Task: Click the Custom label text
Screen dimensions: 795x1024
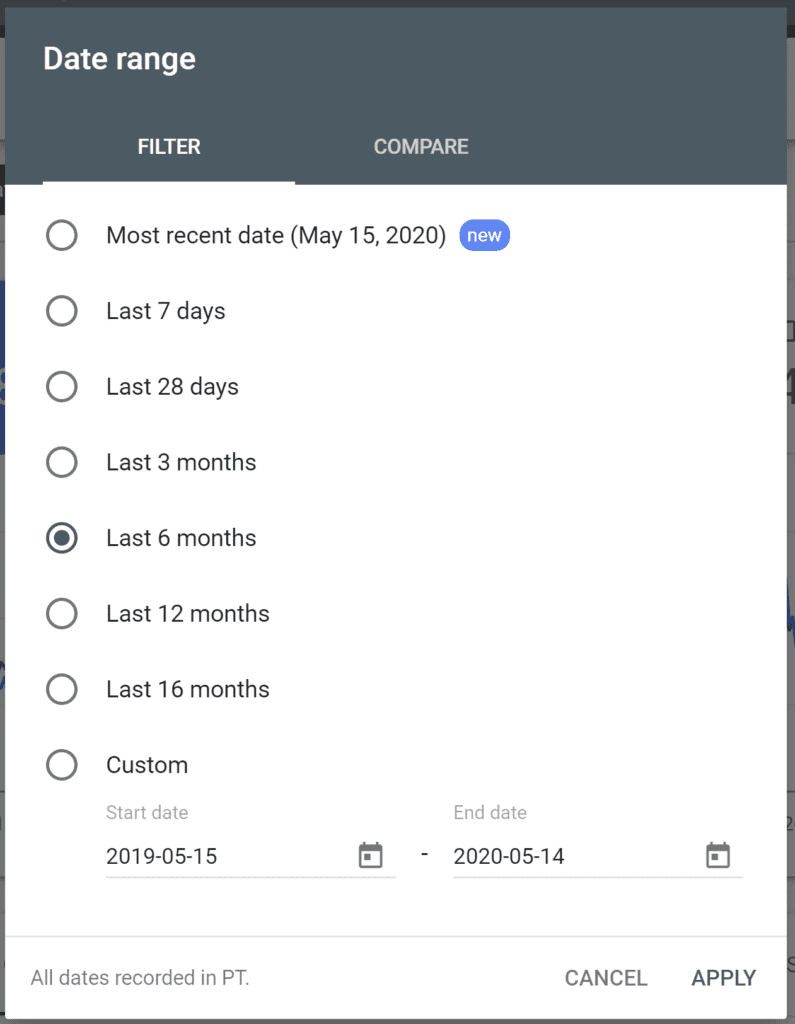Action: click(147, 765)
